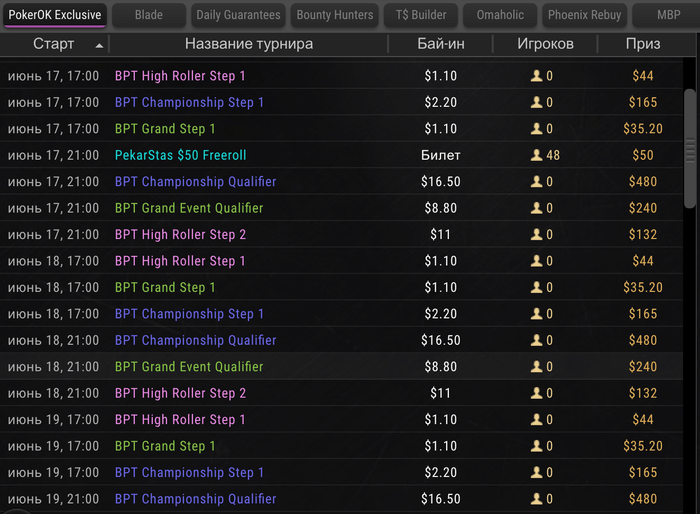Open the Bounty Hunters tab

[335, 15]
